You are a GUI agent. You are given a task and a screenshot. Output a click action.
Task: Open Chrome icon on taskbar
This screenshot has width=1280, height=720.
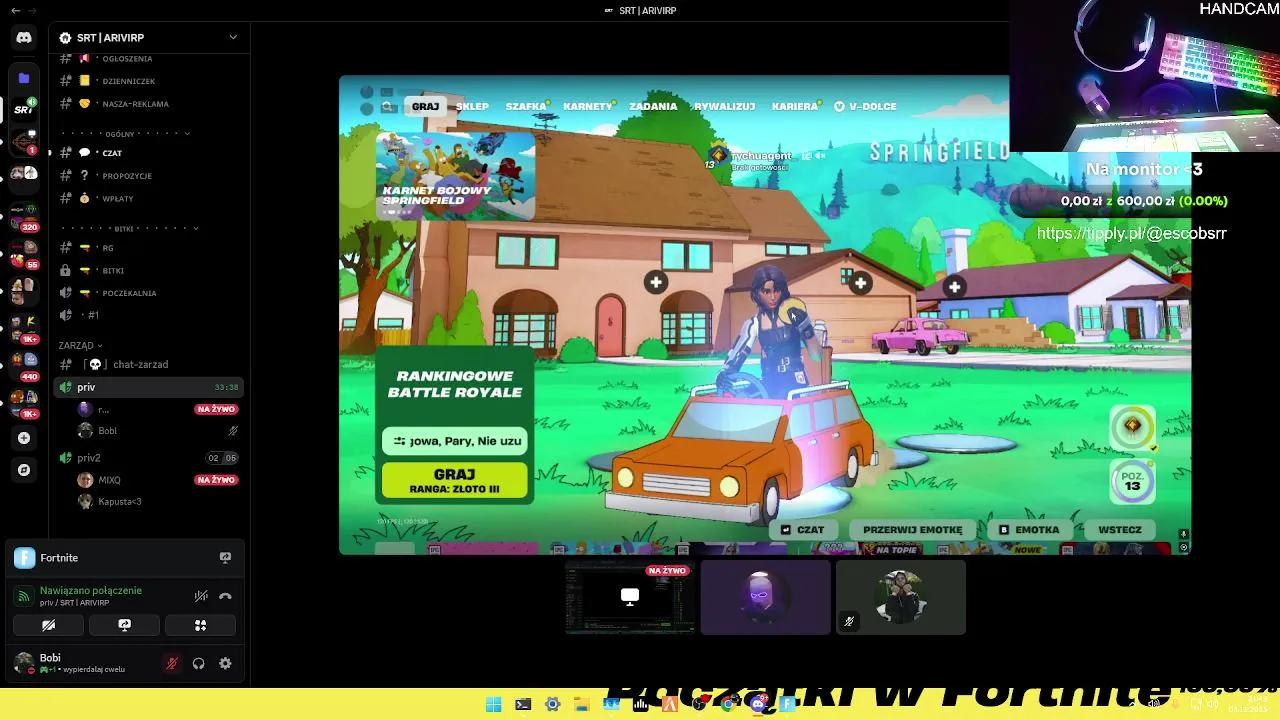click(729, 705)
